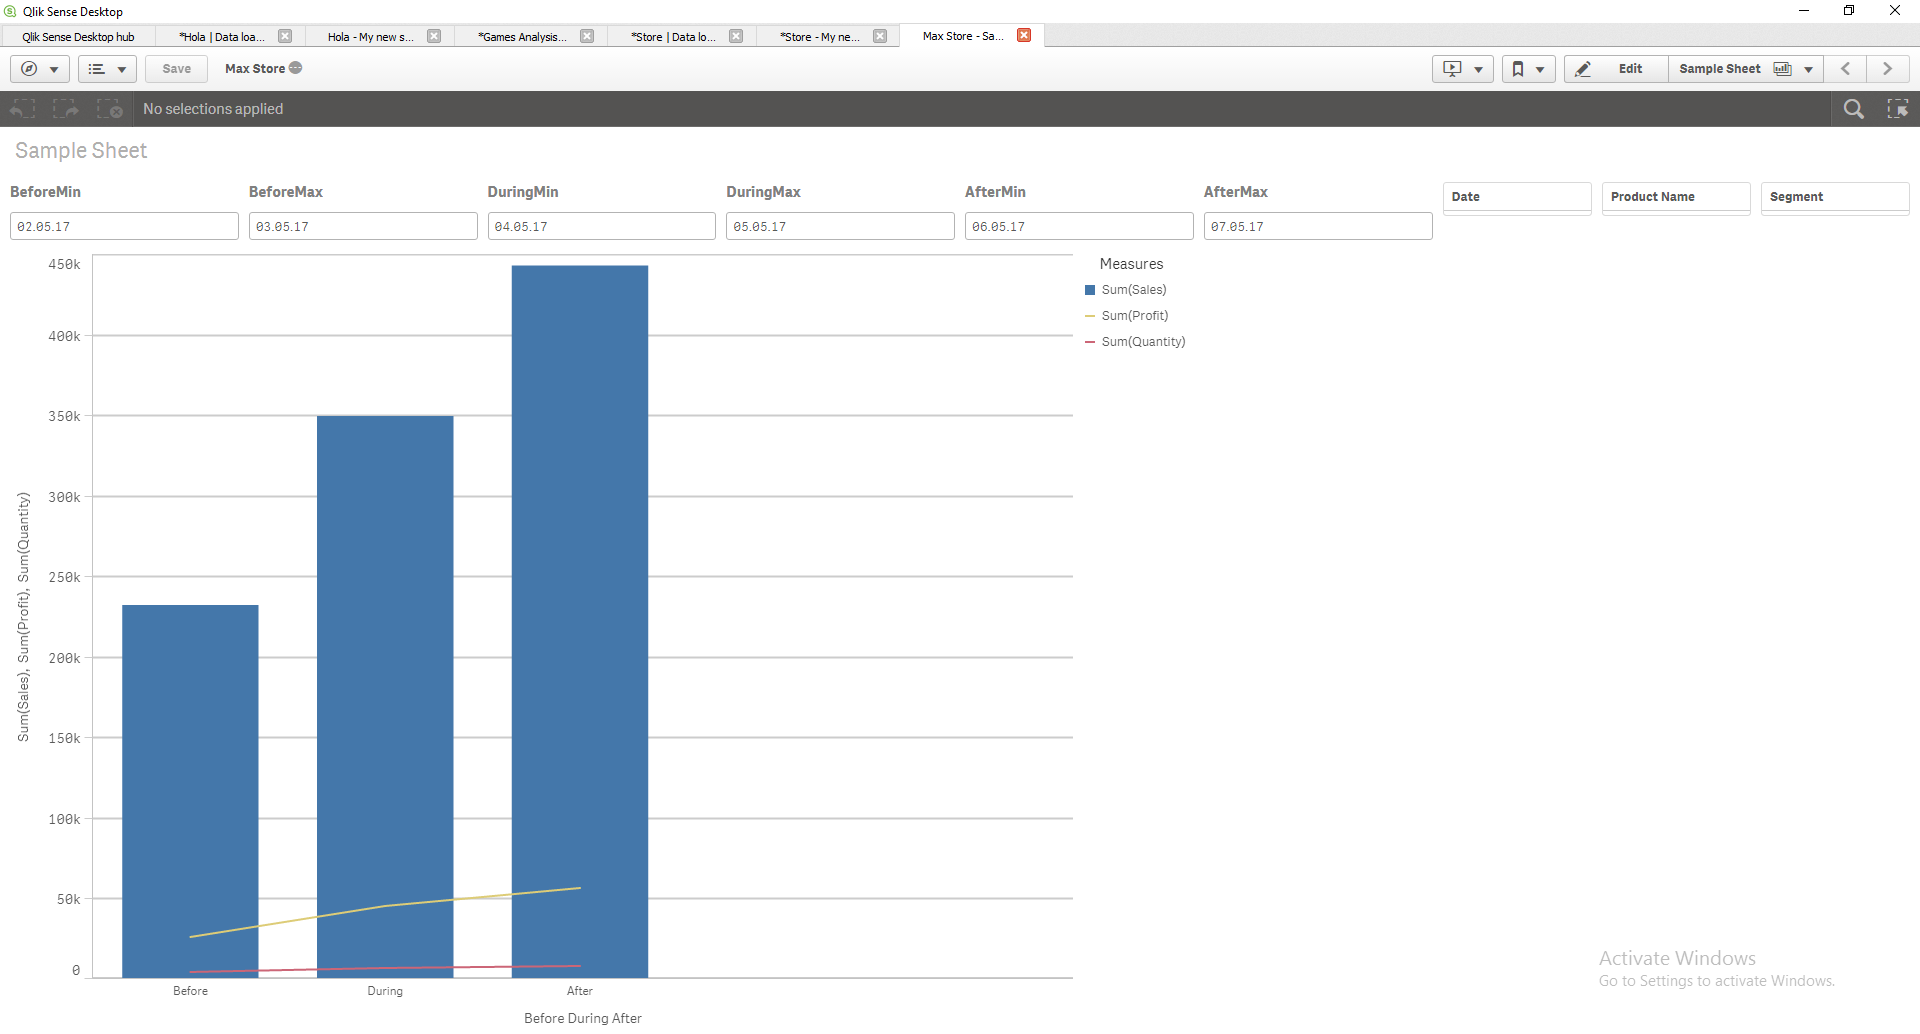Close the Hola Data load editor tab

285,36
